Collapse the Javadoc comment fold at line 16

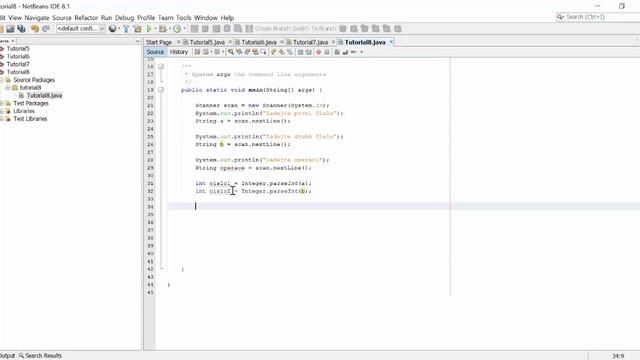161,66
